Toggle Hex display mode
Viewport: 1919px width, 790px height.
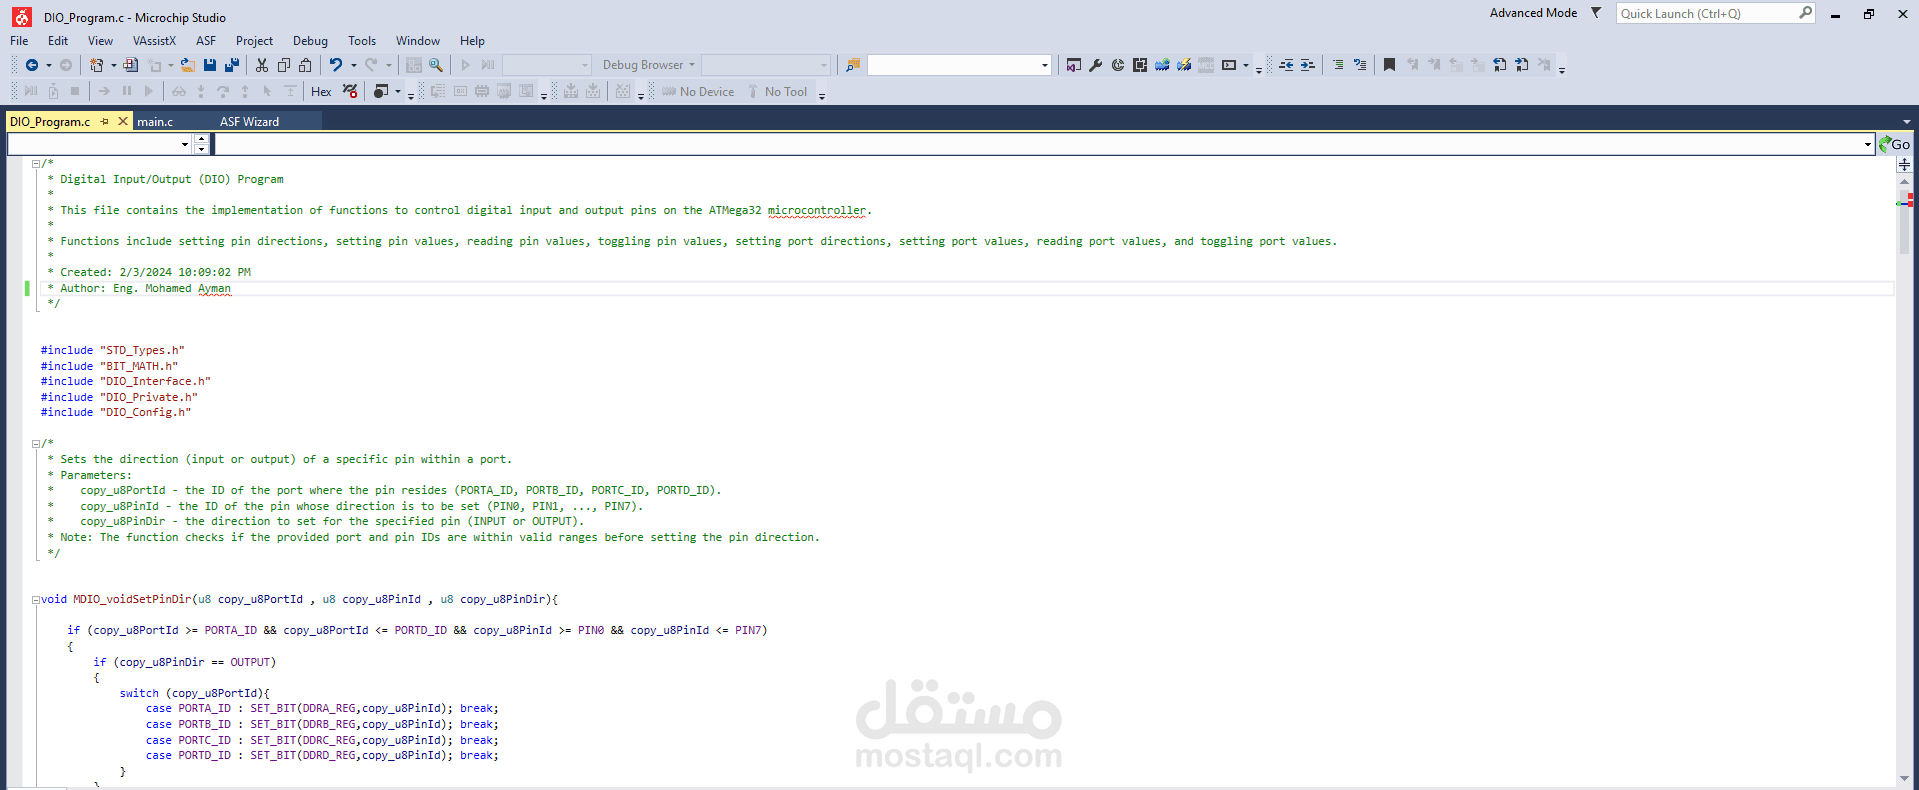pyautogui.click(x=321, y=91)
